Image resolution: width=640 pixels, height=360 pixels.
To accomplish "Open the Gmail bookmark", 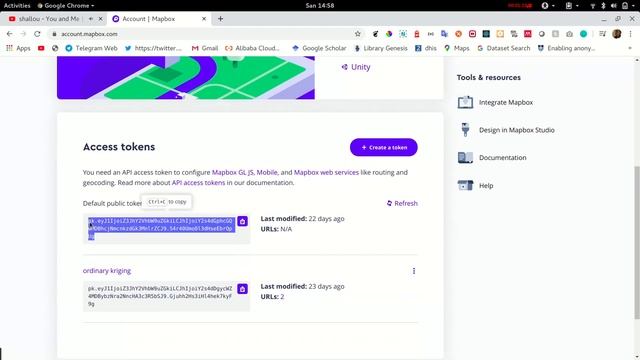I will (205, 48).
